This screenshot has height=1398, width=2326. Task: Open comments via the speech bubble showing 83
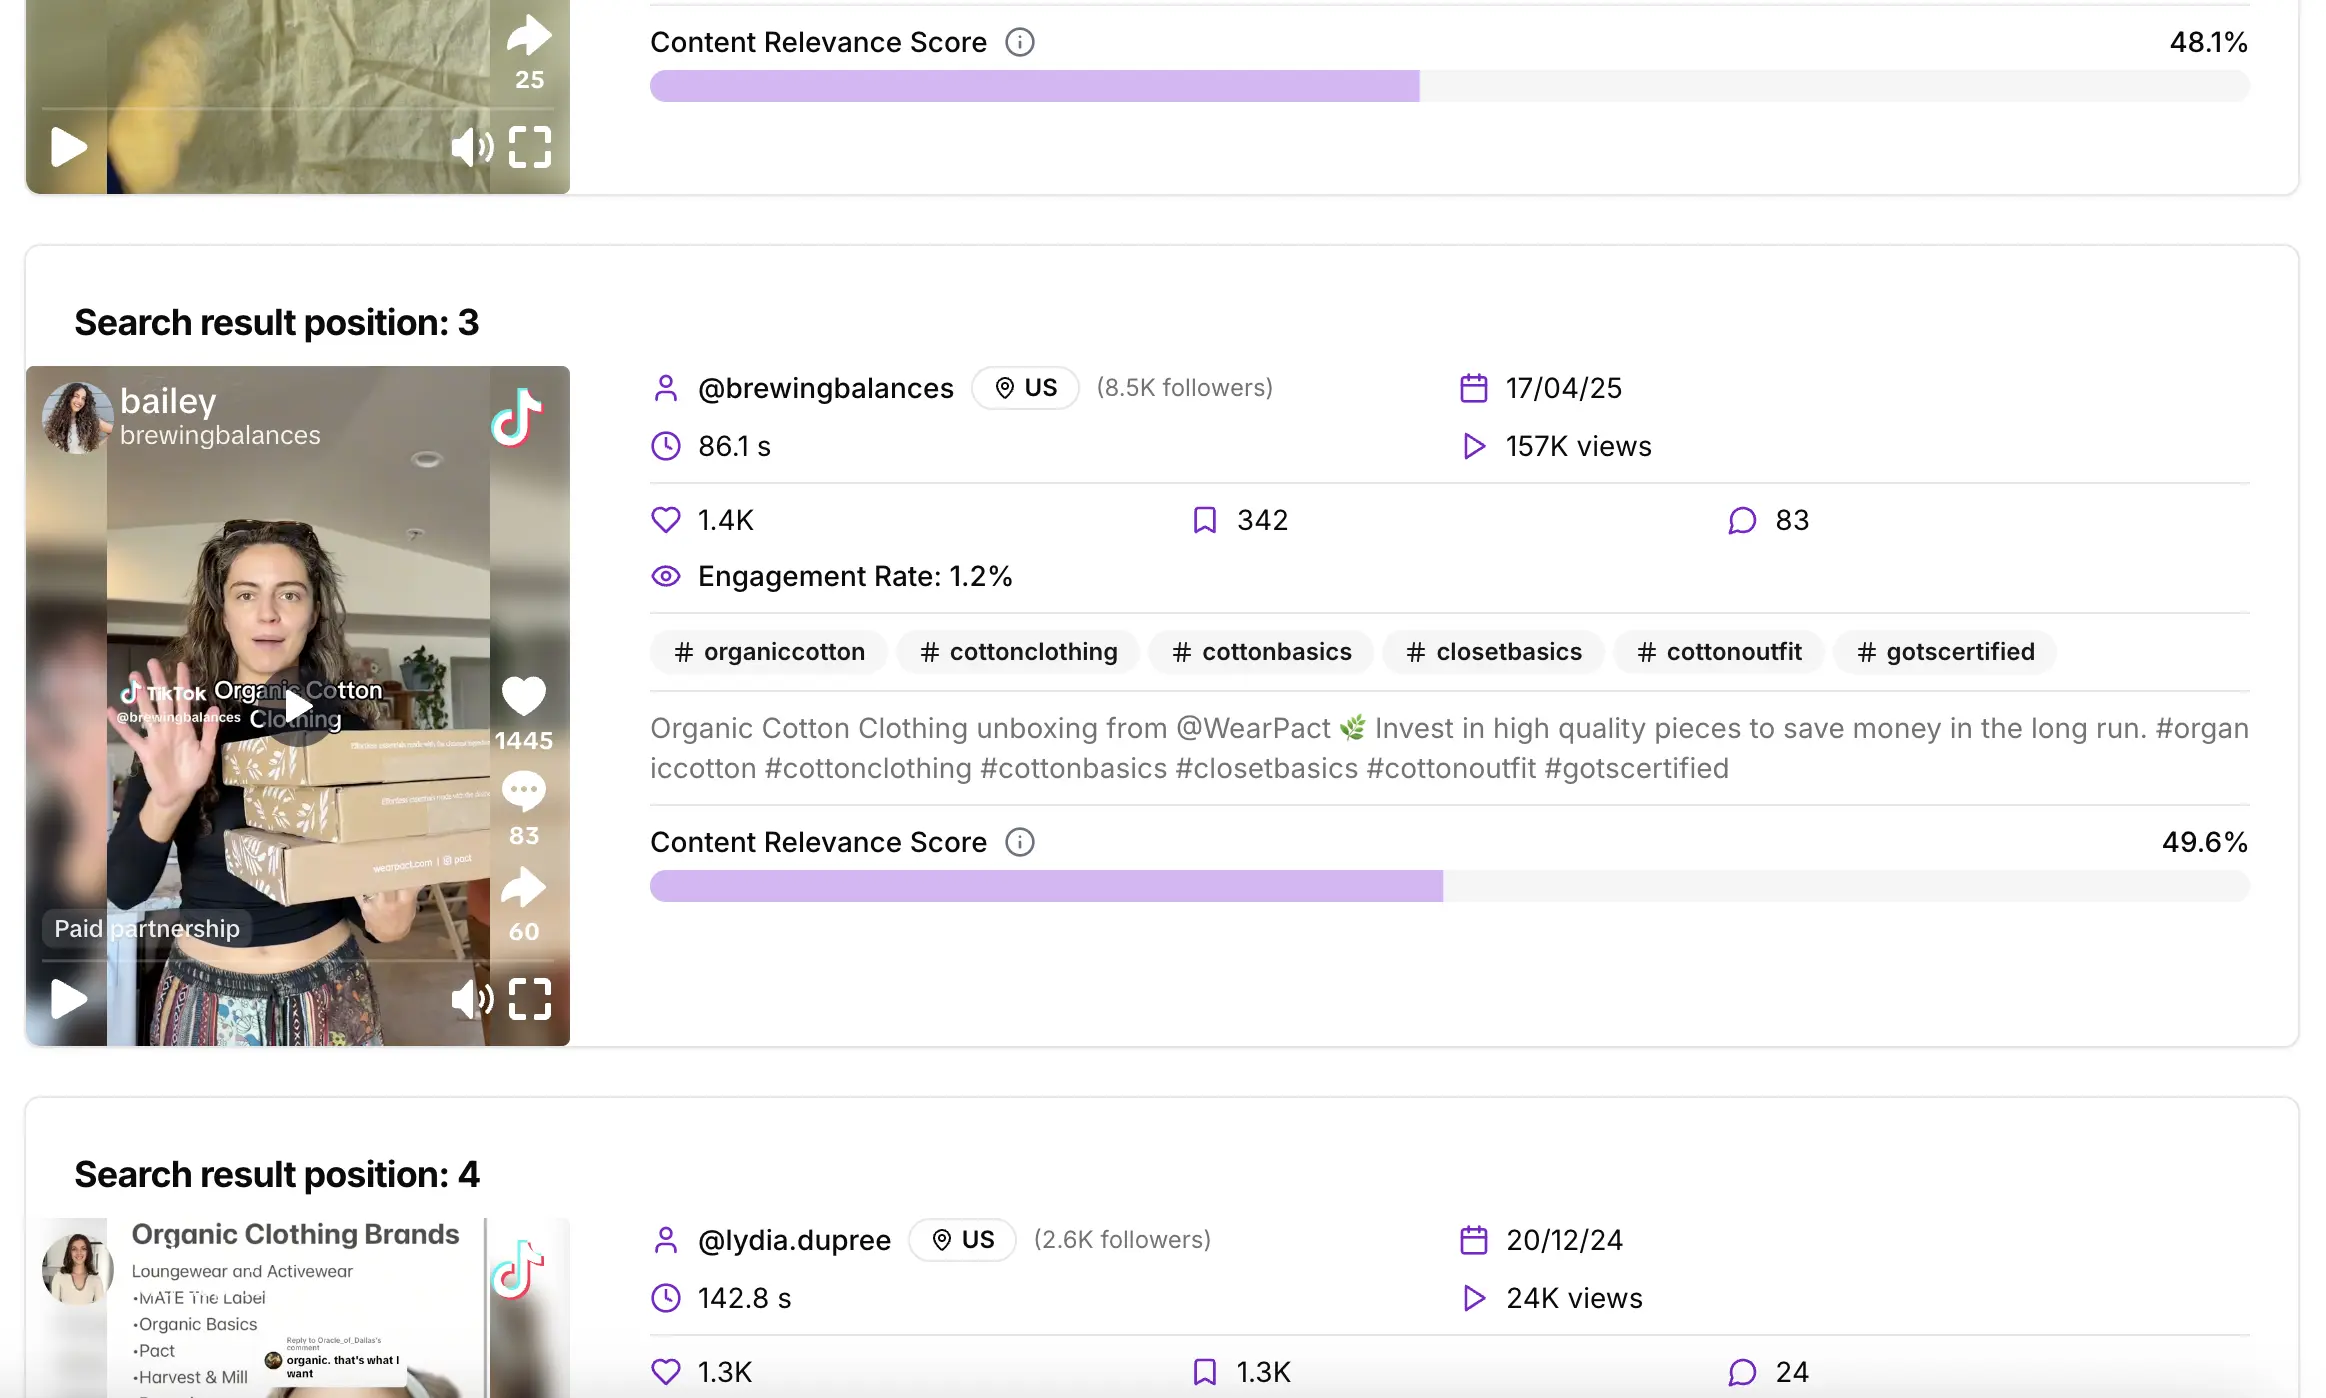point(524,790)
